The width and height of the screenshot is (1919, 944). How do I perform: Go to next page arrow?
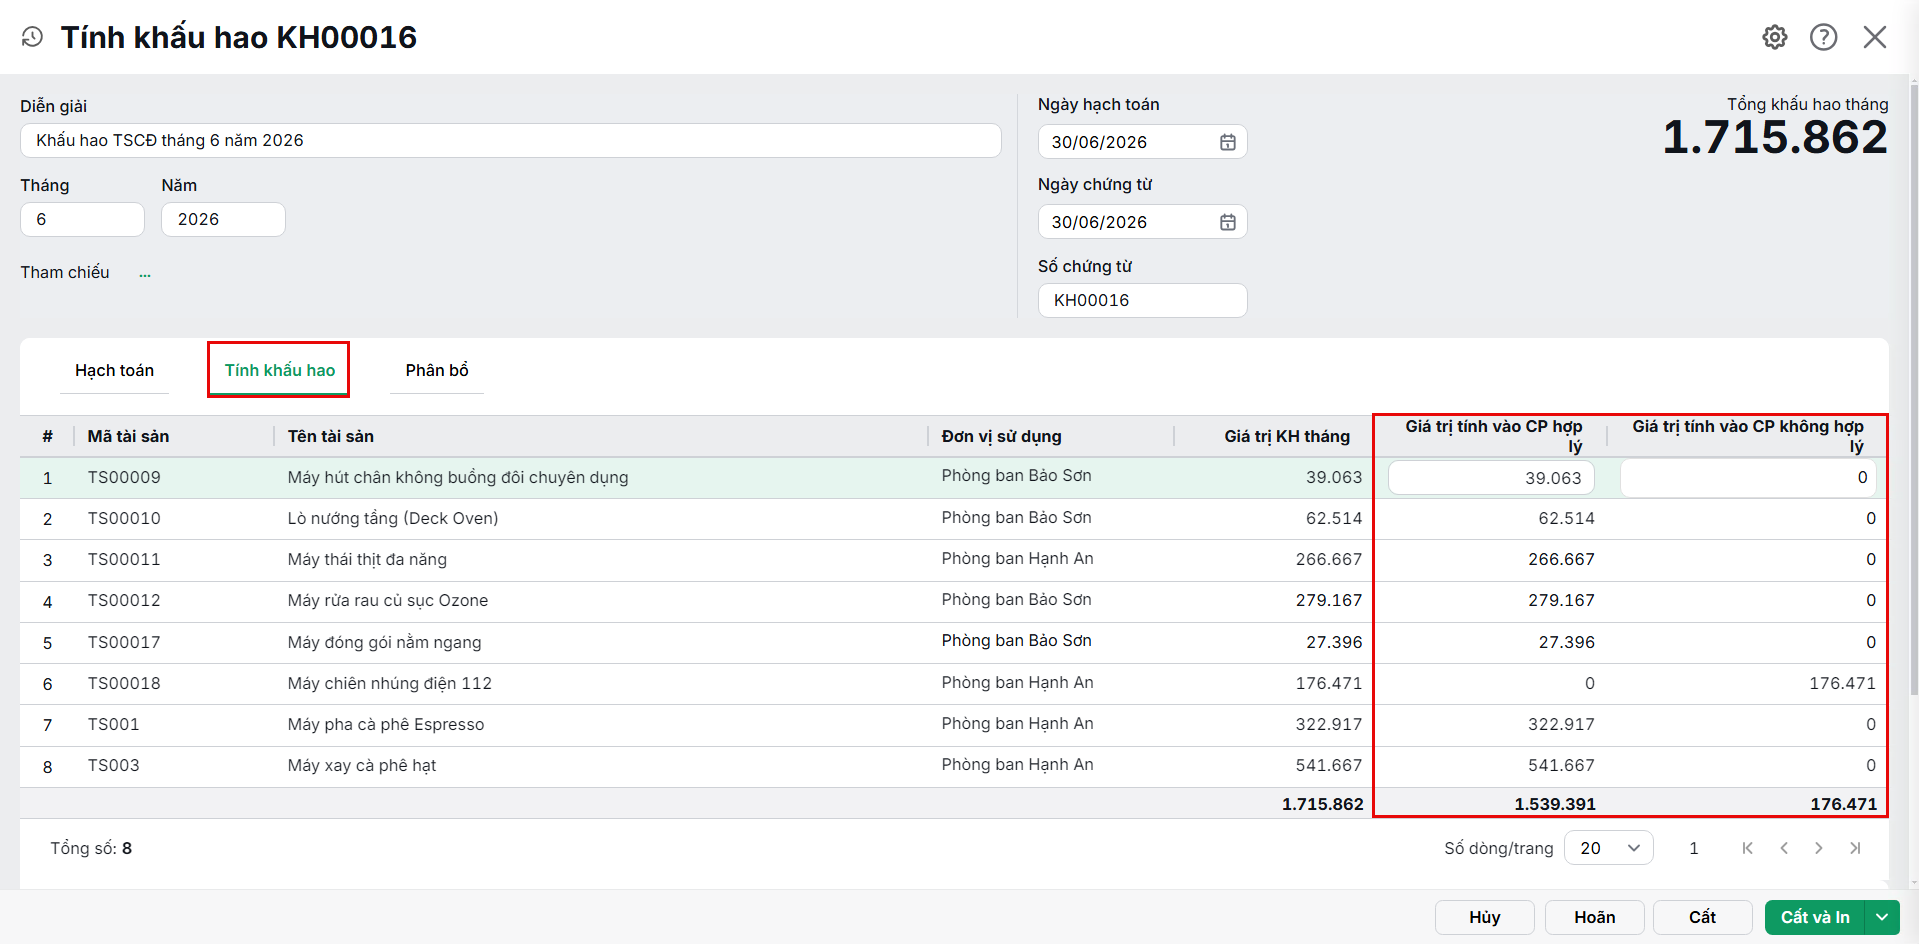[1819, 848]
